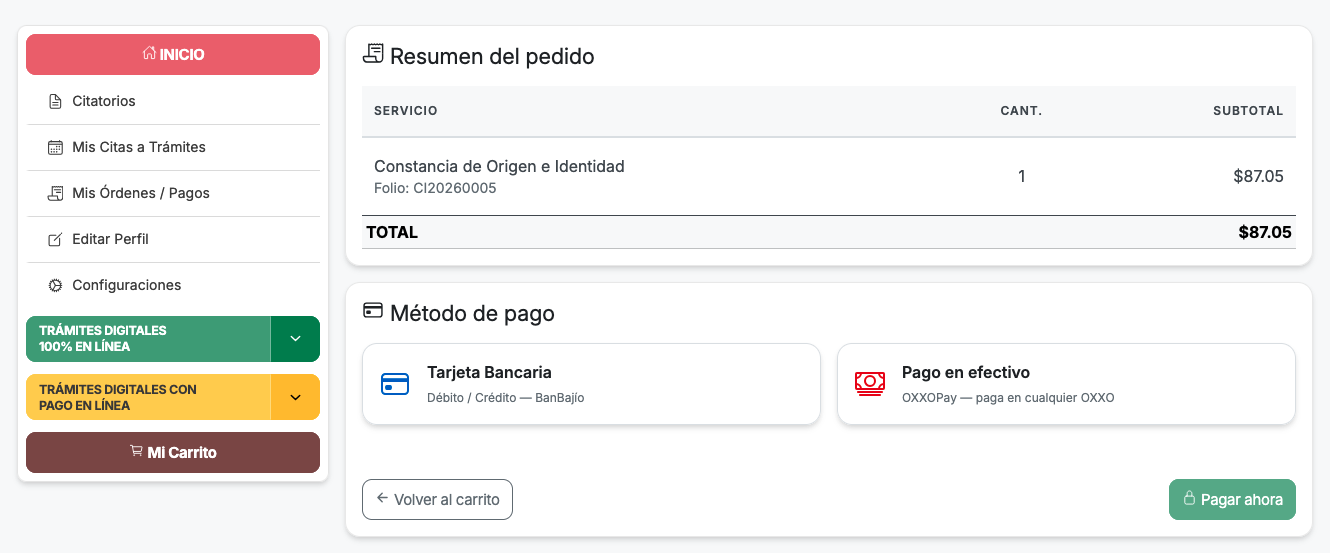Go to the INICIO home button

point(173,54)
